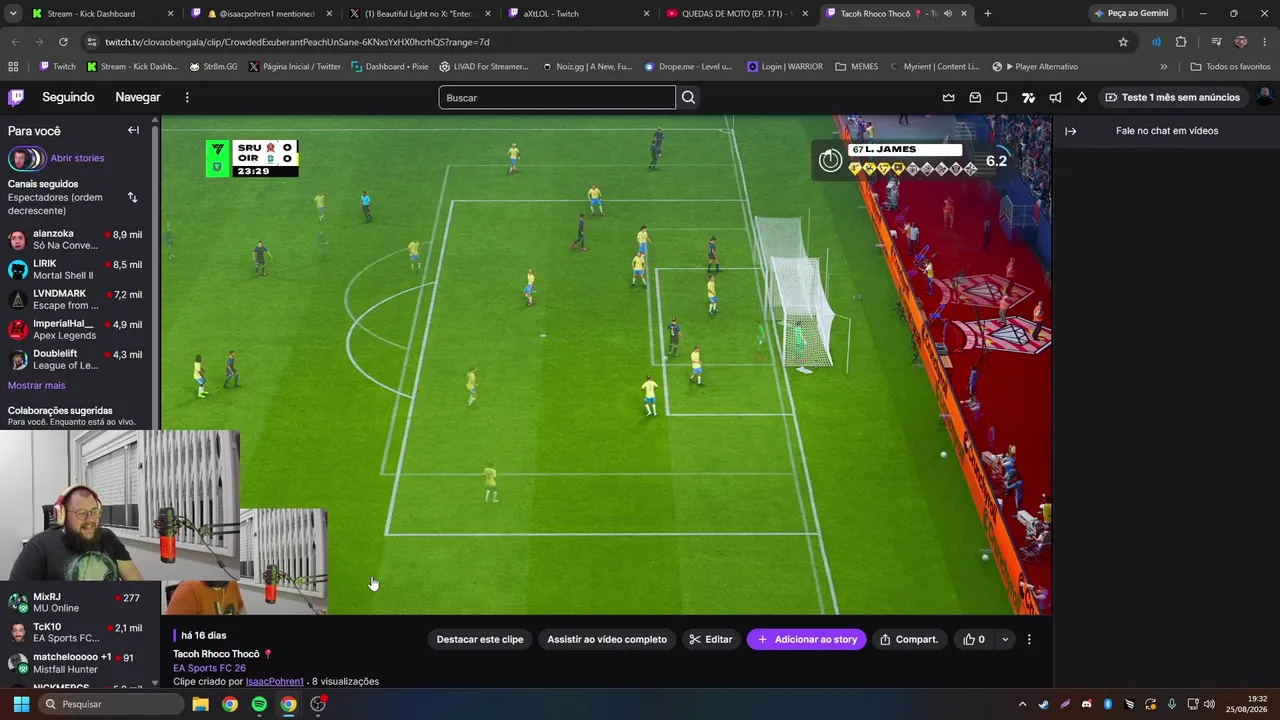Open more clip options menu
The height and width of the screenshot is (720, 1280).
click(1029, 639)
